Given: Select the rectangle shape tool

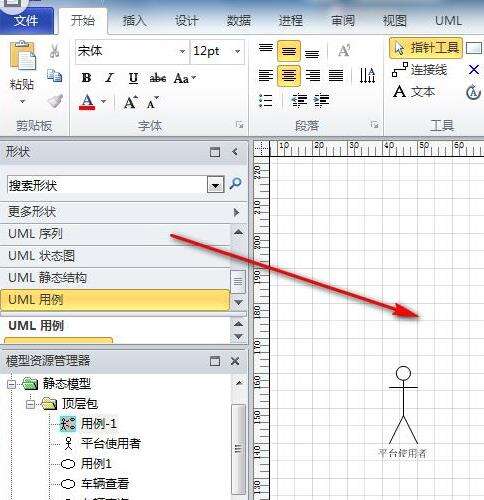Looking at the screenshot, I should [x=474, y=48].
